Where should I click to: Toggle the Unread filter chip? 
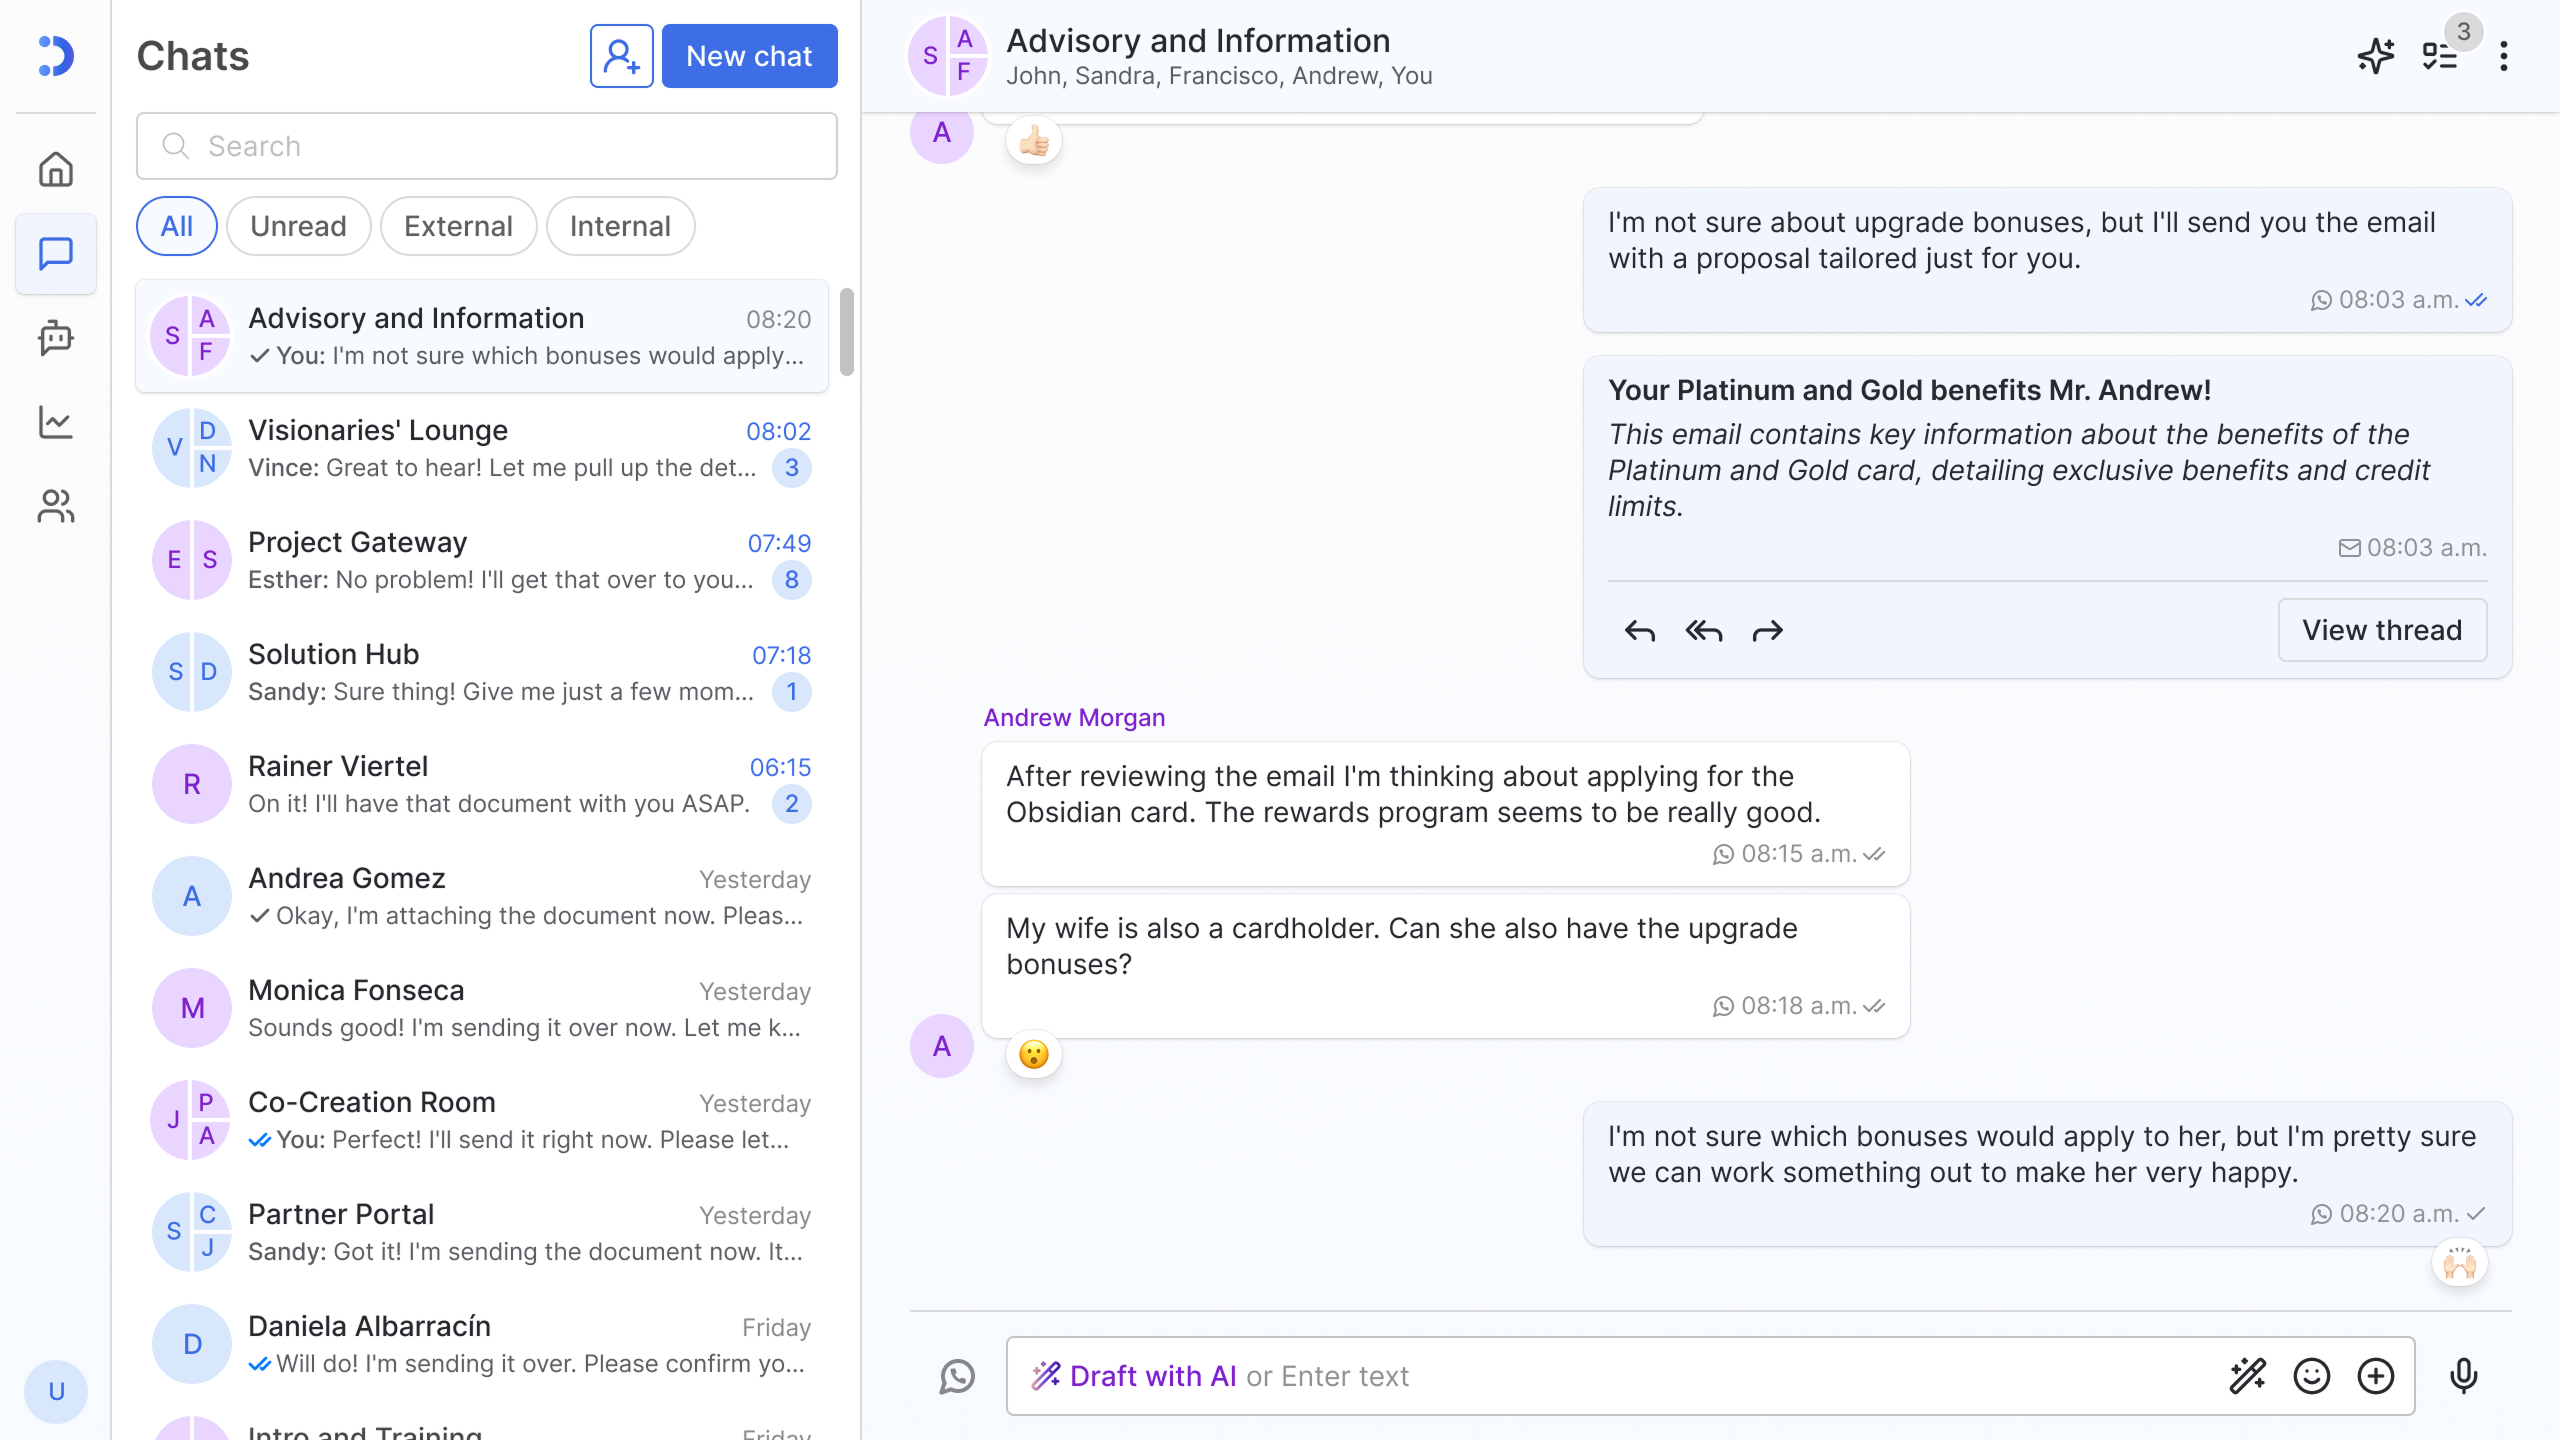298,226
